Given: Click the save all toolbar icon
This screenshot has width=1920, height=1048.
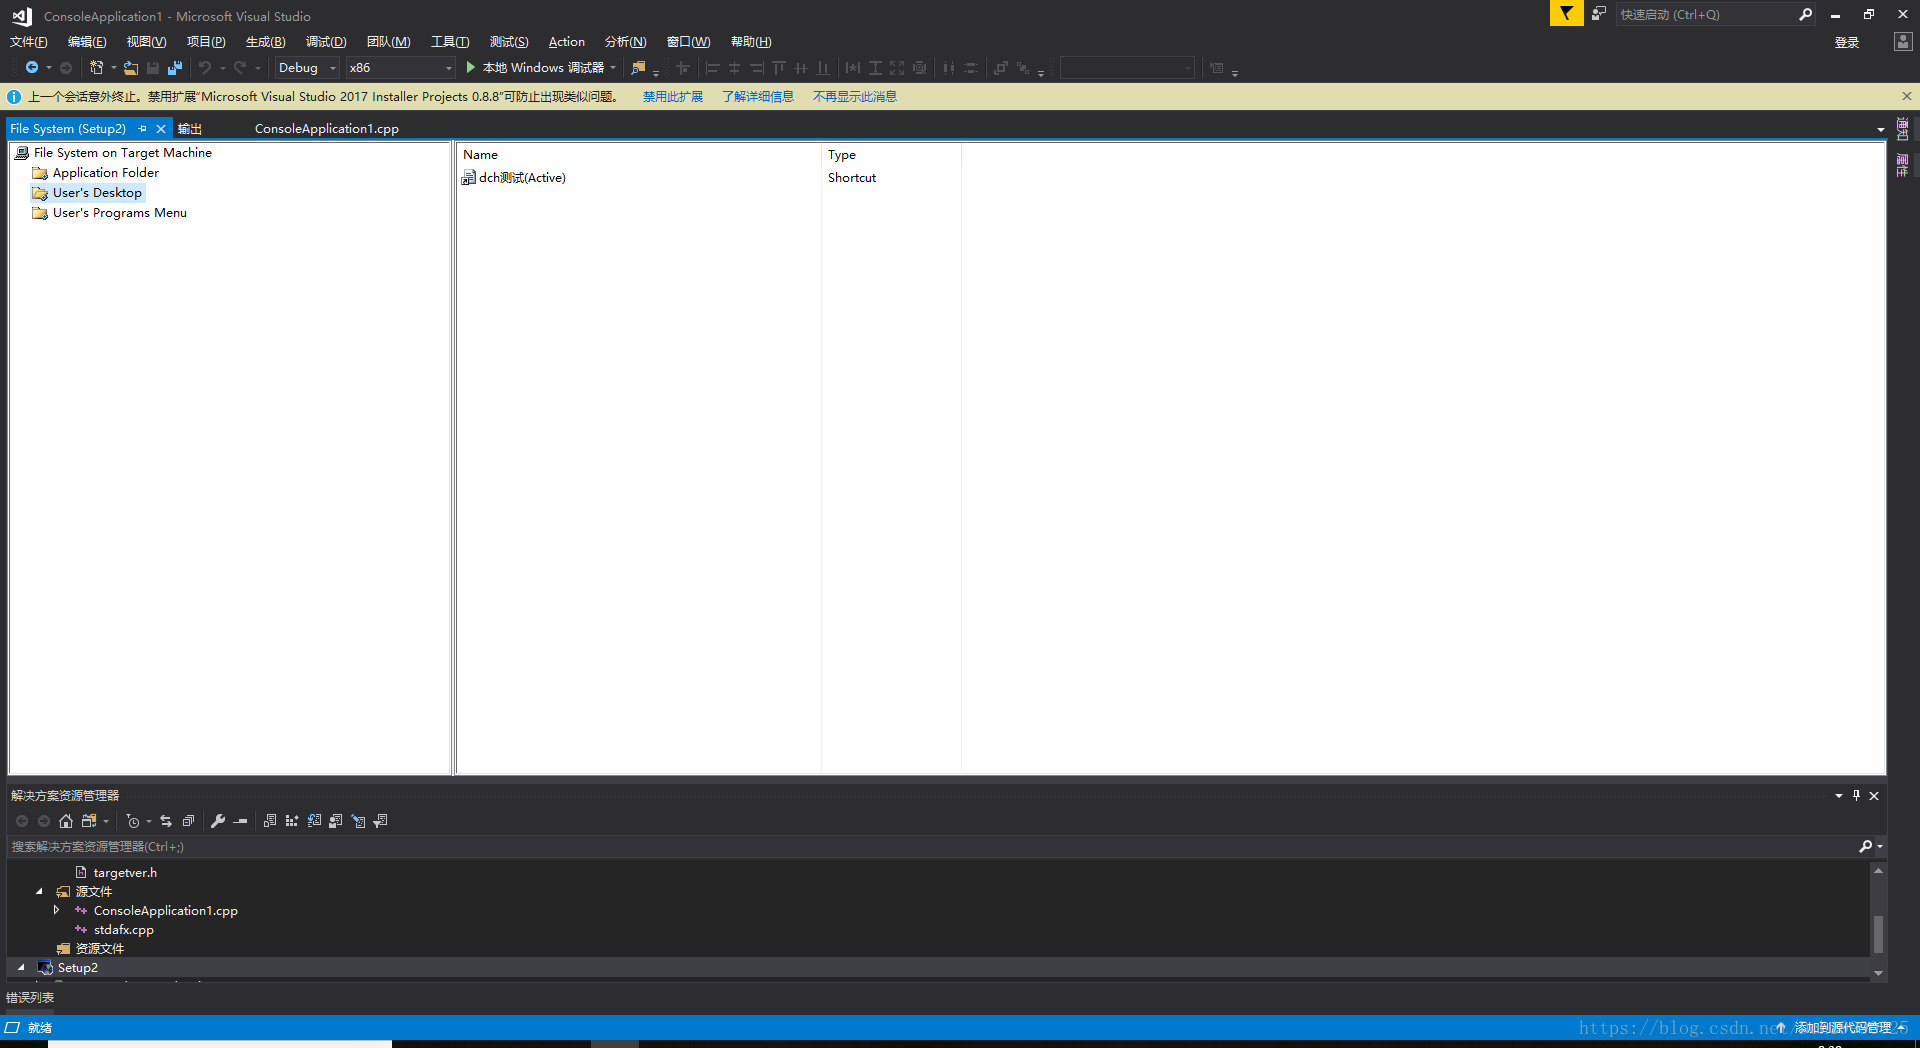Looking at the screenshot, I should (175, 68).
